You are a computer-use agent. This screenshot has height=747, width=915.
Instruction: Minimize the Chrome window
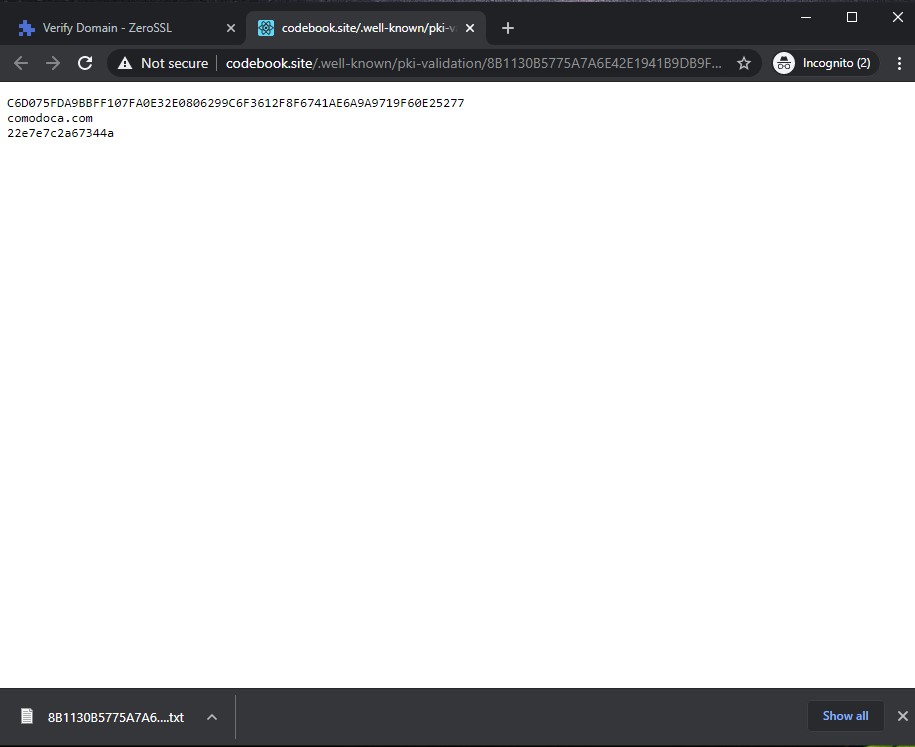click(x=806, y=17)
